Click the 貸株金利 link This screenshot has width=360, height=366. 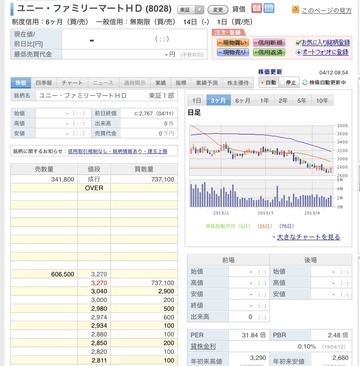coord(203,346)
